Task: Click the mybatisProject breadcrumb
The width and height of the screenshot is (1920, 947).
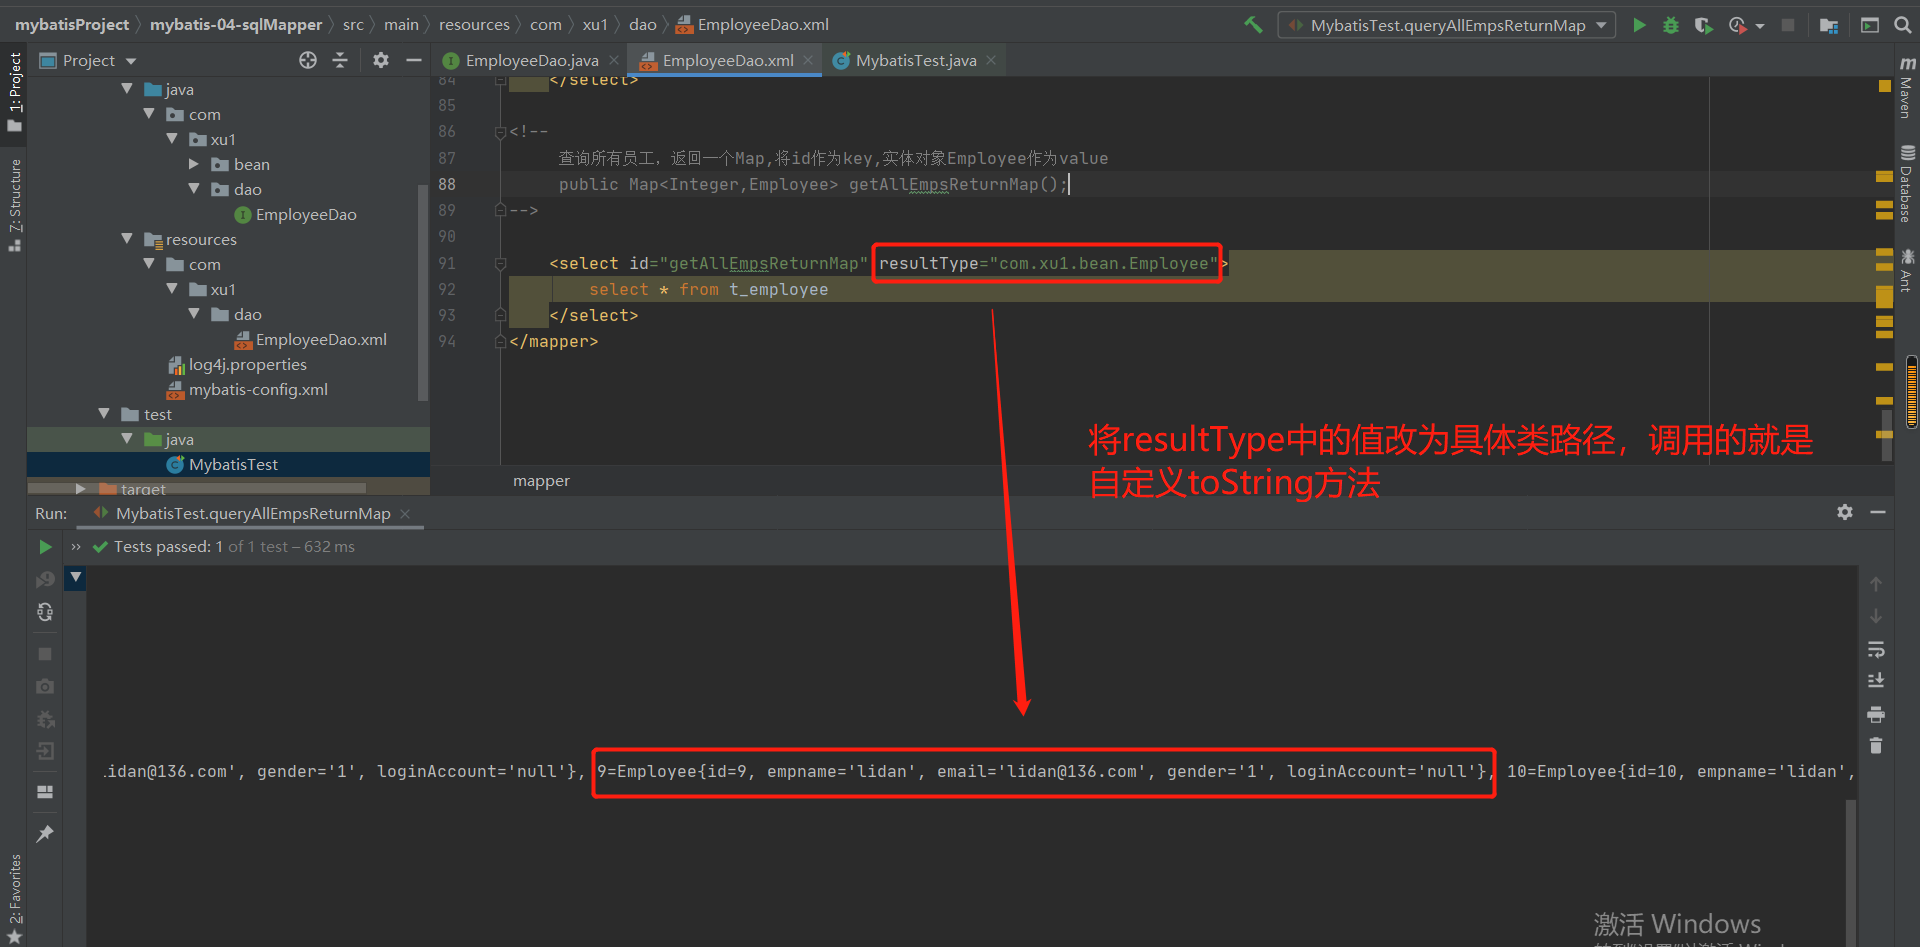Action: (72, 25)
